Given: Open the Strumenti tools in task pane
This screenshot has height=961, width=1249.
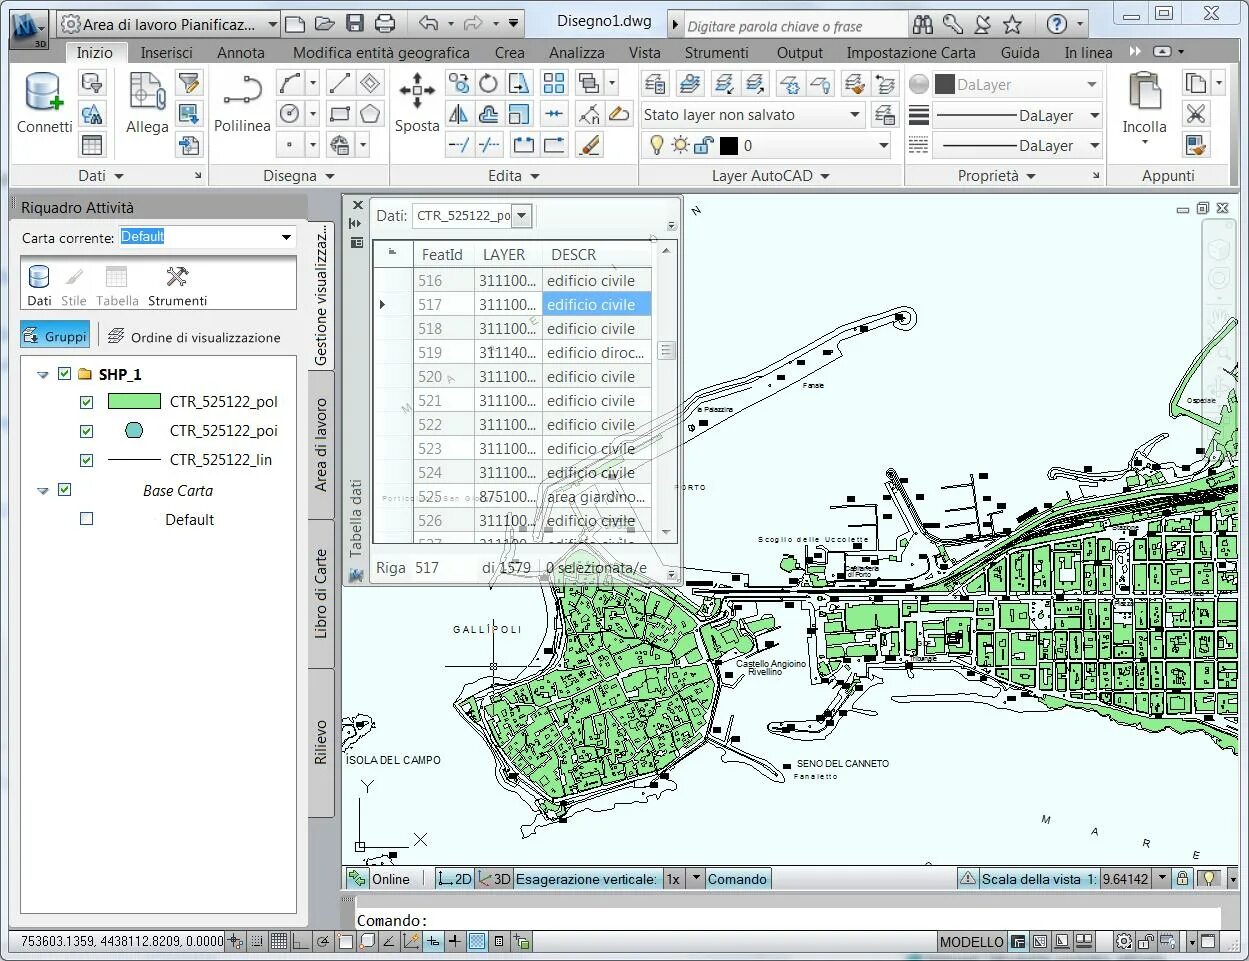Looking at the screenshot, I should [177, 285].
